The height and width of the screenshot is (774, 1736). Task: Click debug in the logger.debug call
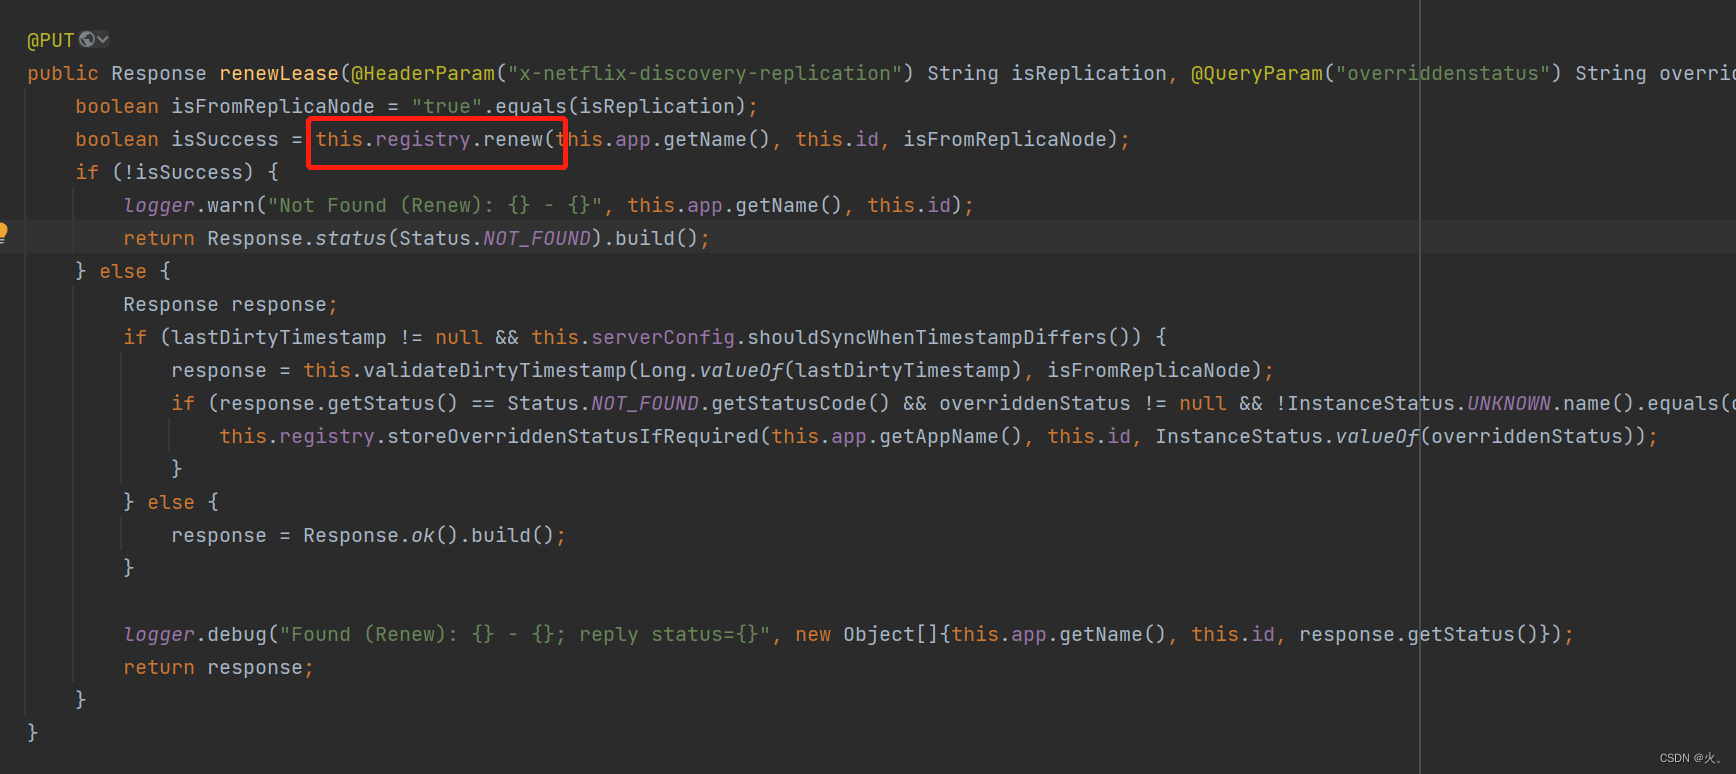tap(237, 634)
